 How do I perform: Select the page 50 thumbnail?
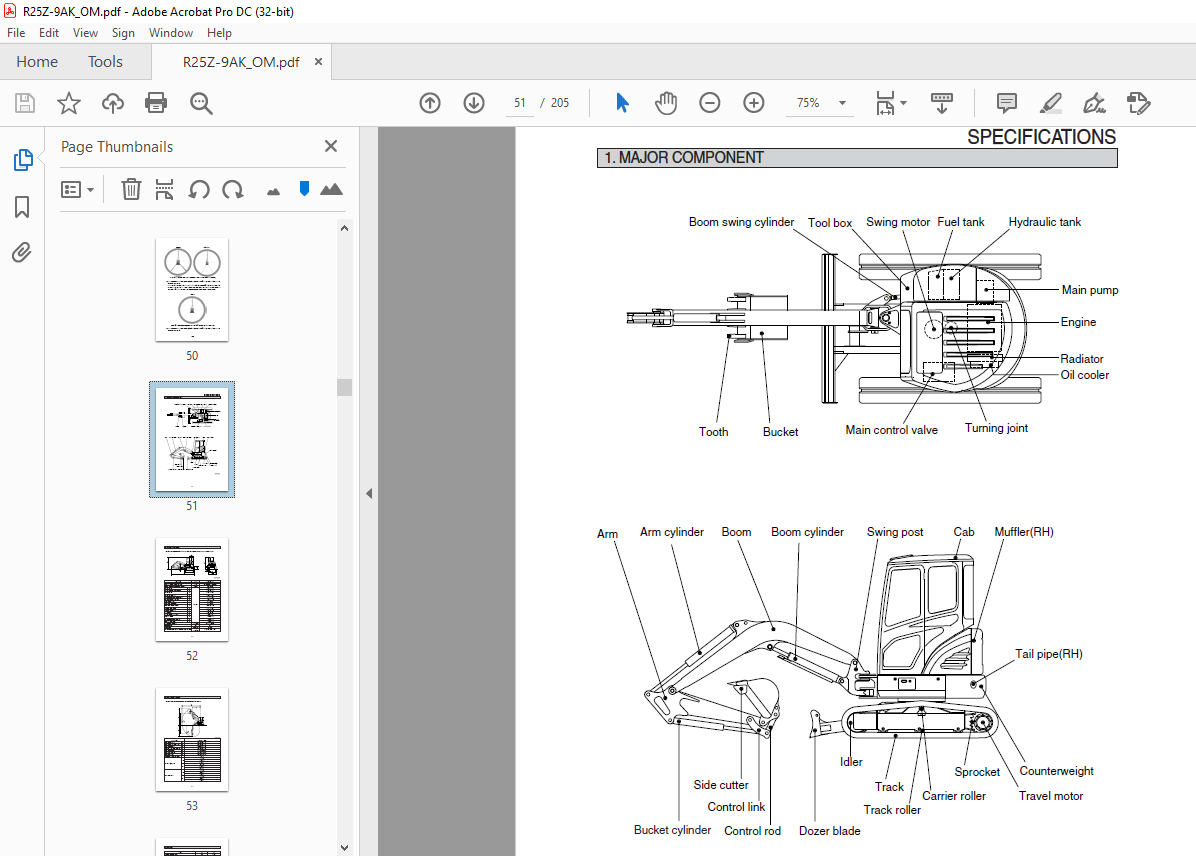click(192, 289)
